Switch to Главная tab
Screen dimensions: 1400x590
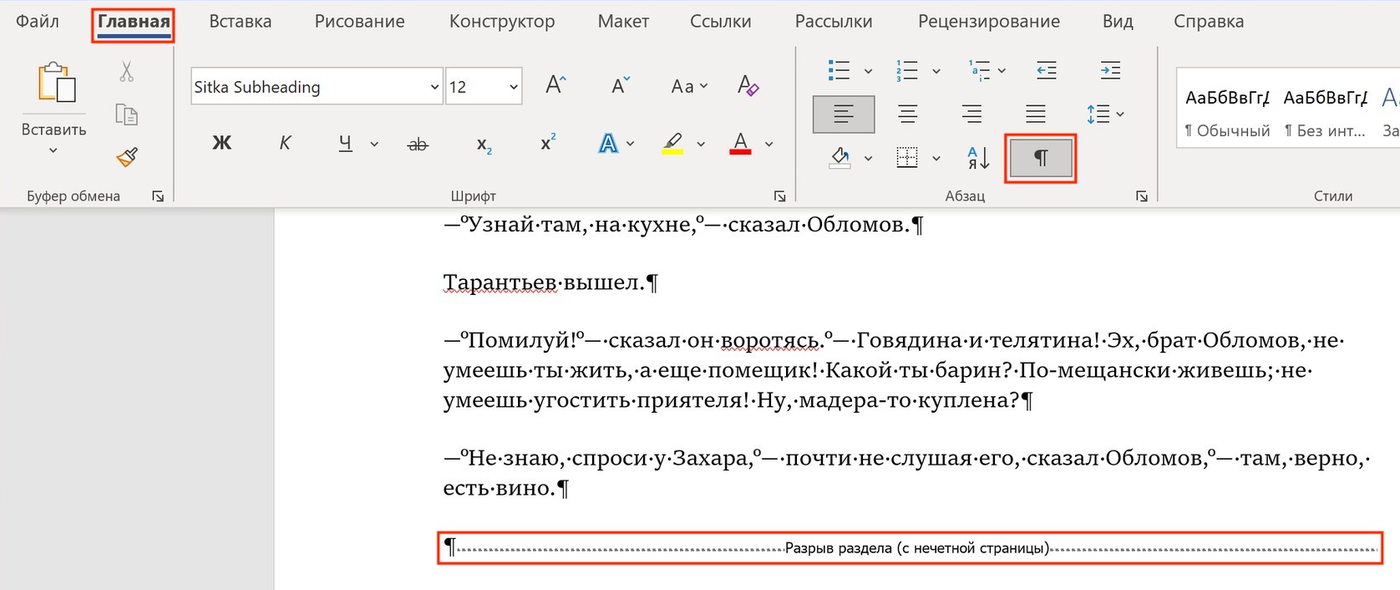pos(134,21)
